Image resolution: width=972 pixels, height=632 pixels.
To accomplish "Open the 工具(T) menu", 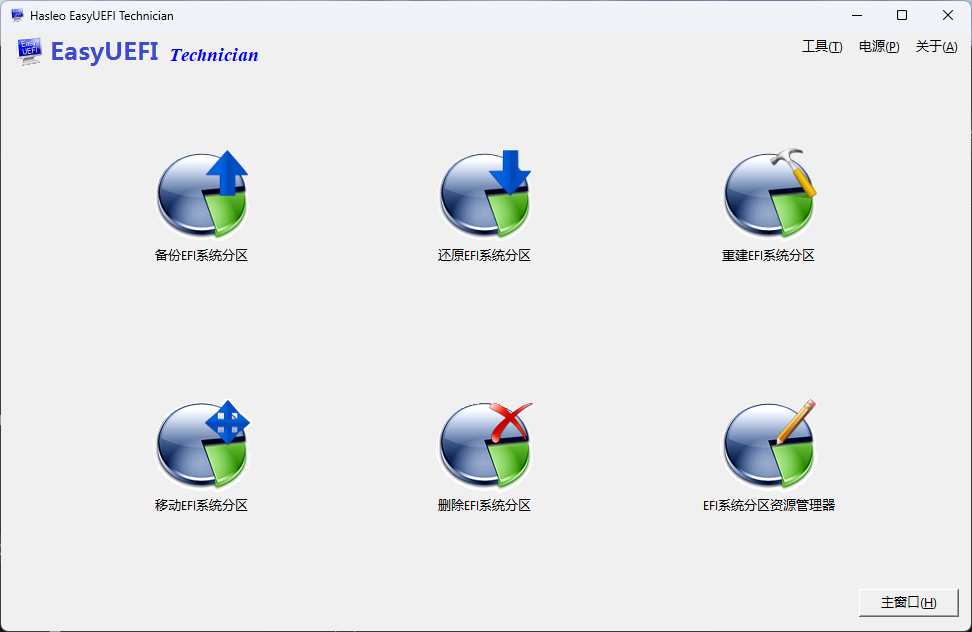I will (822, 46).
